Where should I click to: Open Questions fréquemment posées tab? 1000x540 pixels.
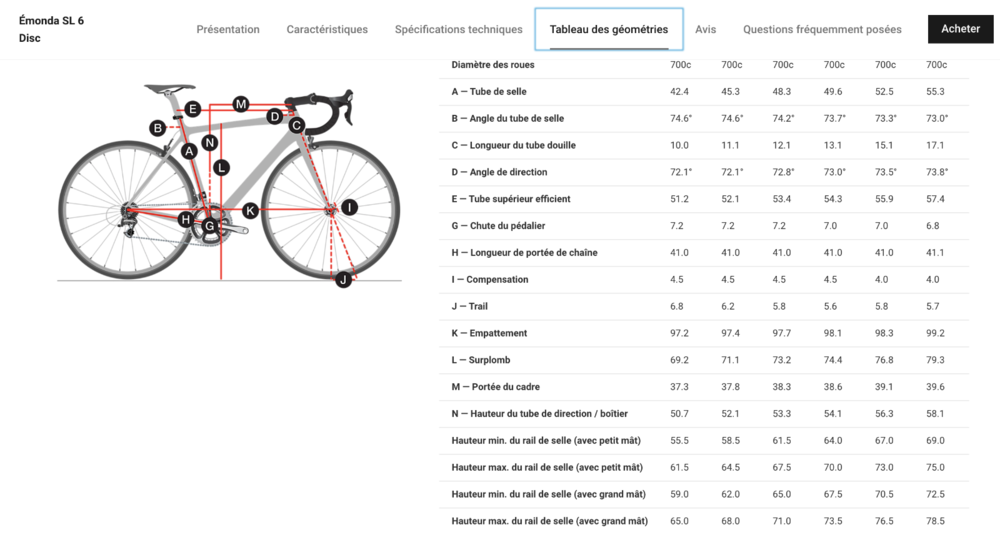pyautogui.click(x=822, y=30)
